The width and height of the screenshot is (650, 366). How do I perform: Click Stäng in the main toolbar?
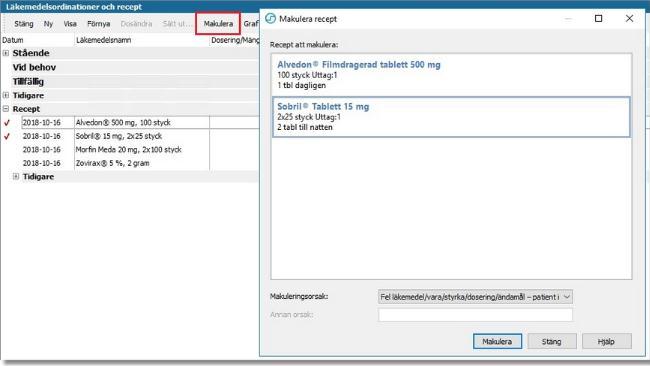coord(24,24)
